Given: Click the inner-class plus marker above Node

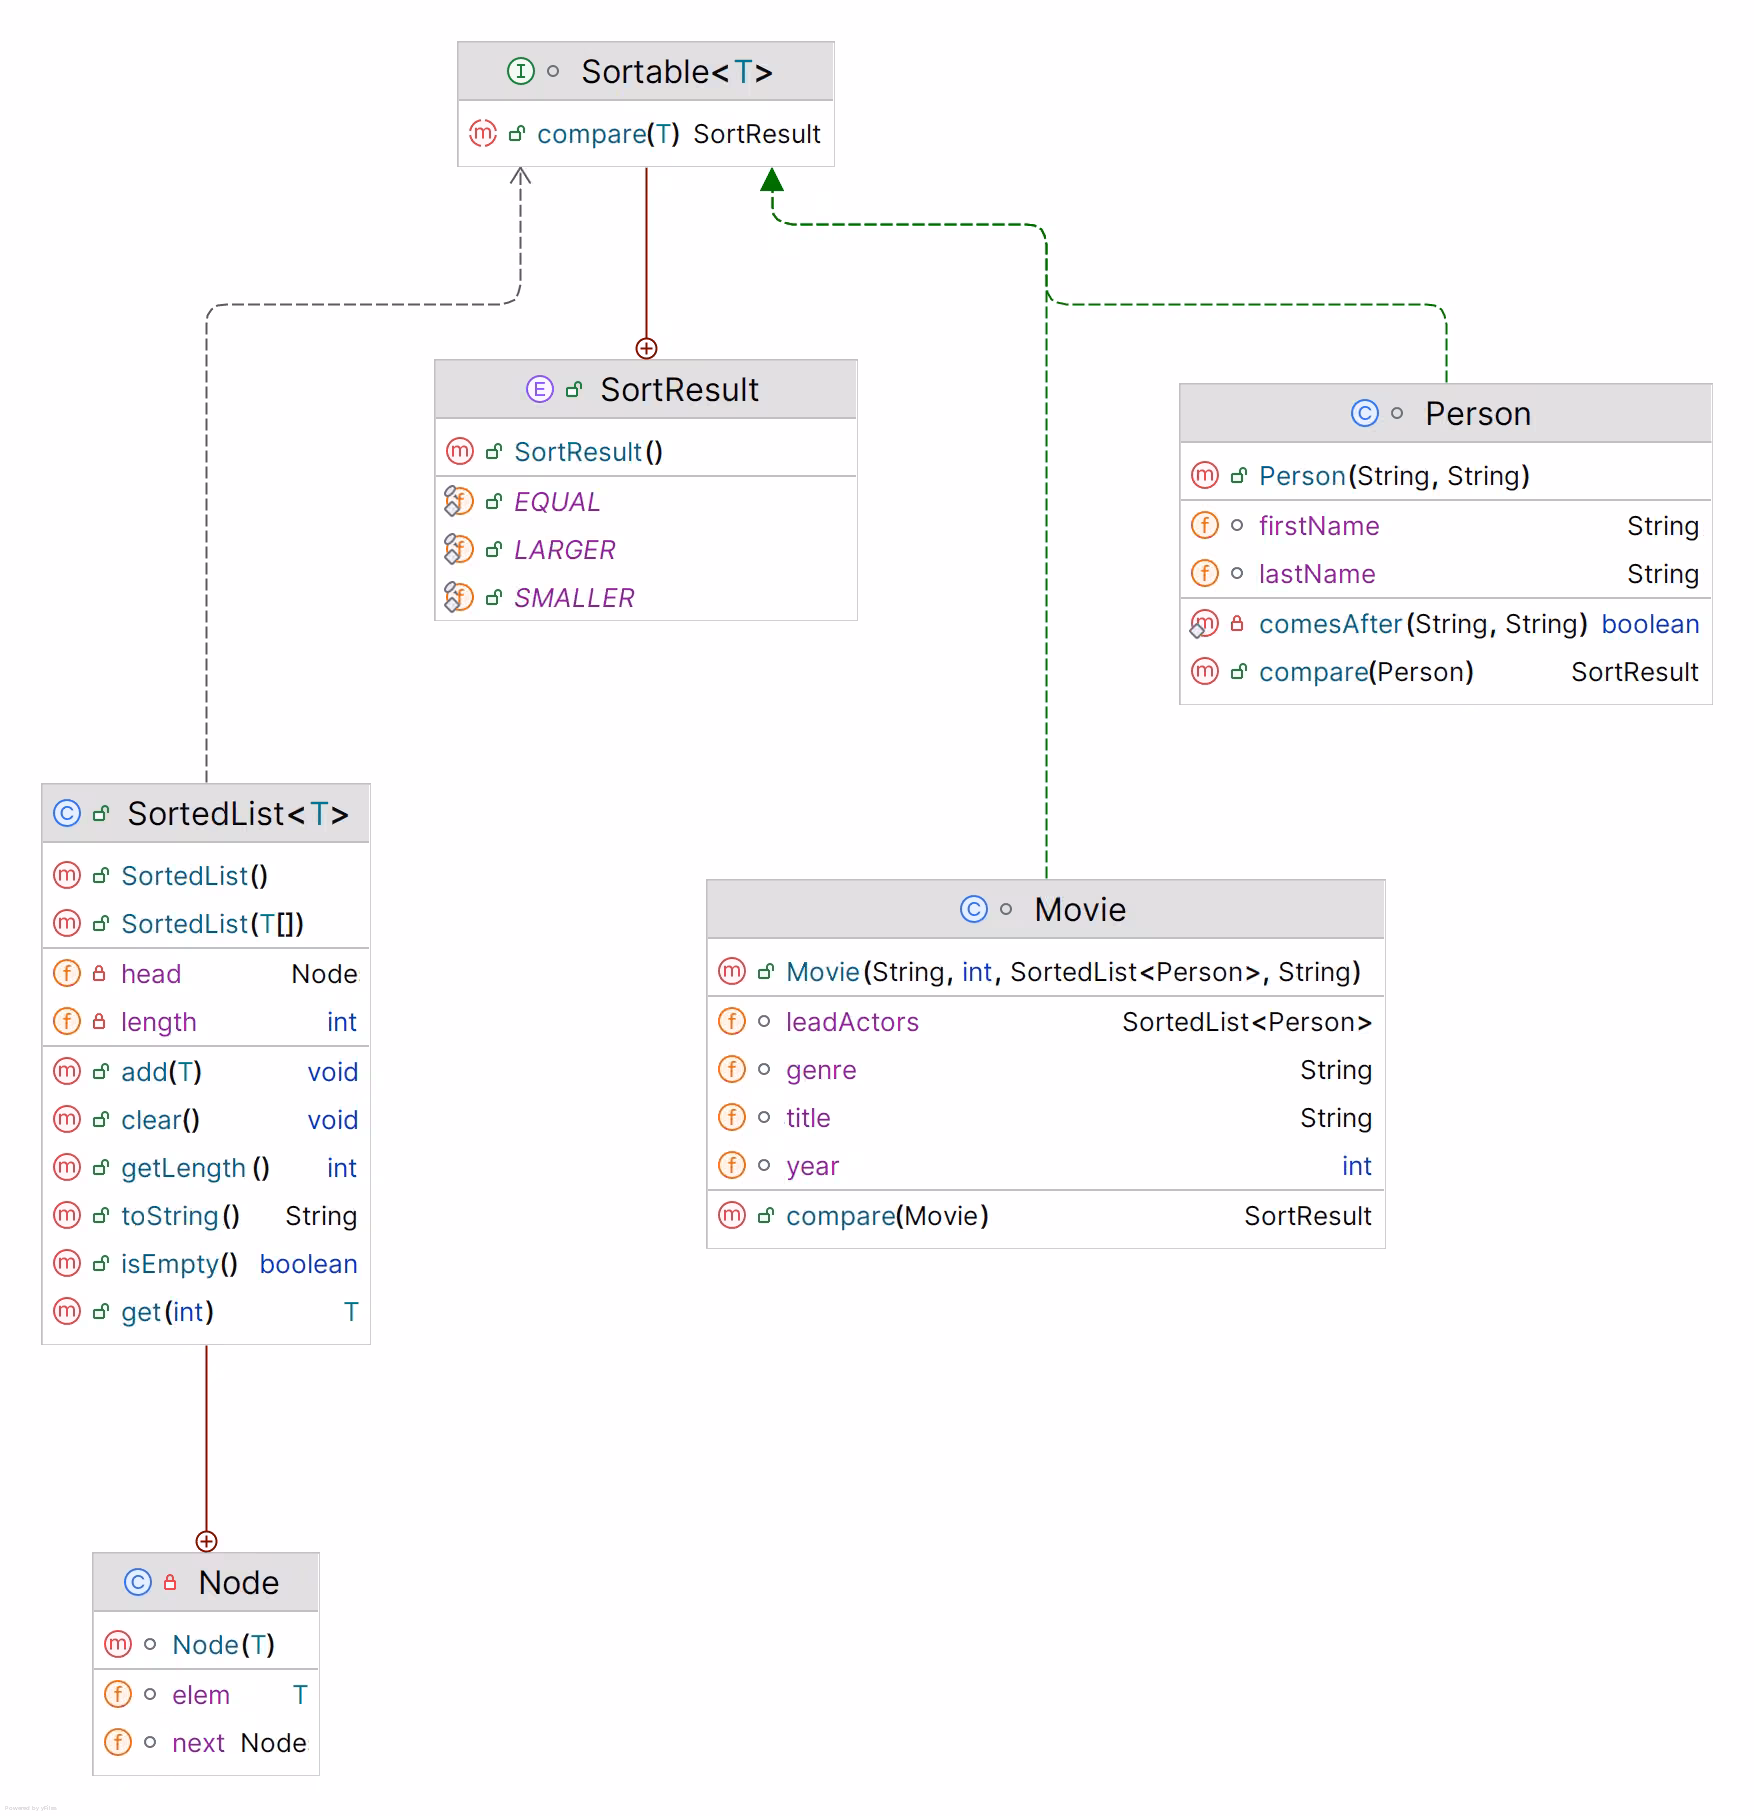Looking at the screenshot, I should click(206, 1541).
